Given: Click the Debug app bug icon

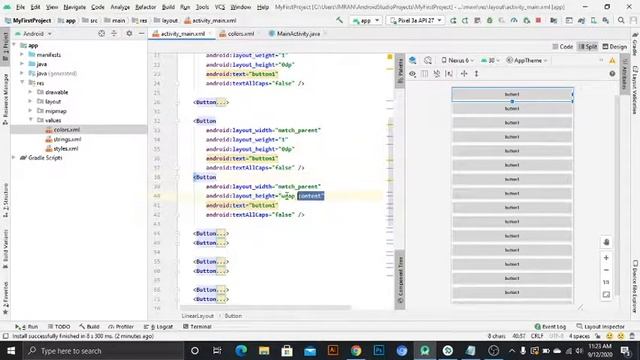Looking at the screenshot, I should 489,20.
